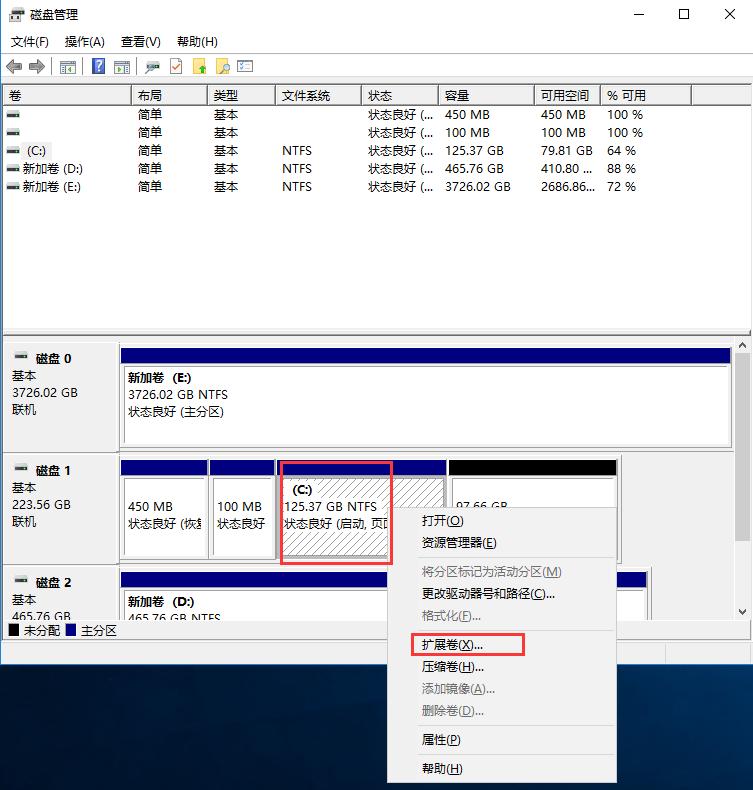Select the 450 MB recovery partition on 磁盘 1

click(164, 509)
